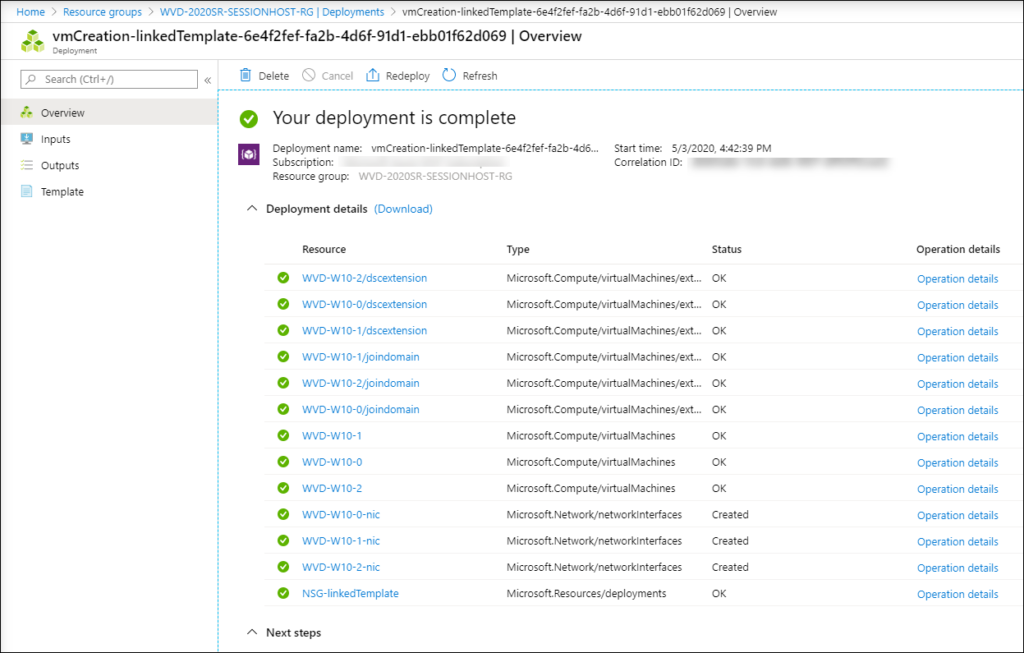The width and height of the screenshot is (1024, 653).
Task: Click the deployment cubes icon in header
Action: (33, 41)
